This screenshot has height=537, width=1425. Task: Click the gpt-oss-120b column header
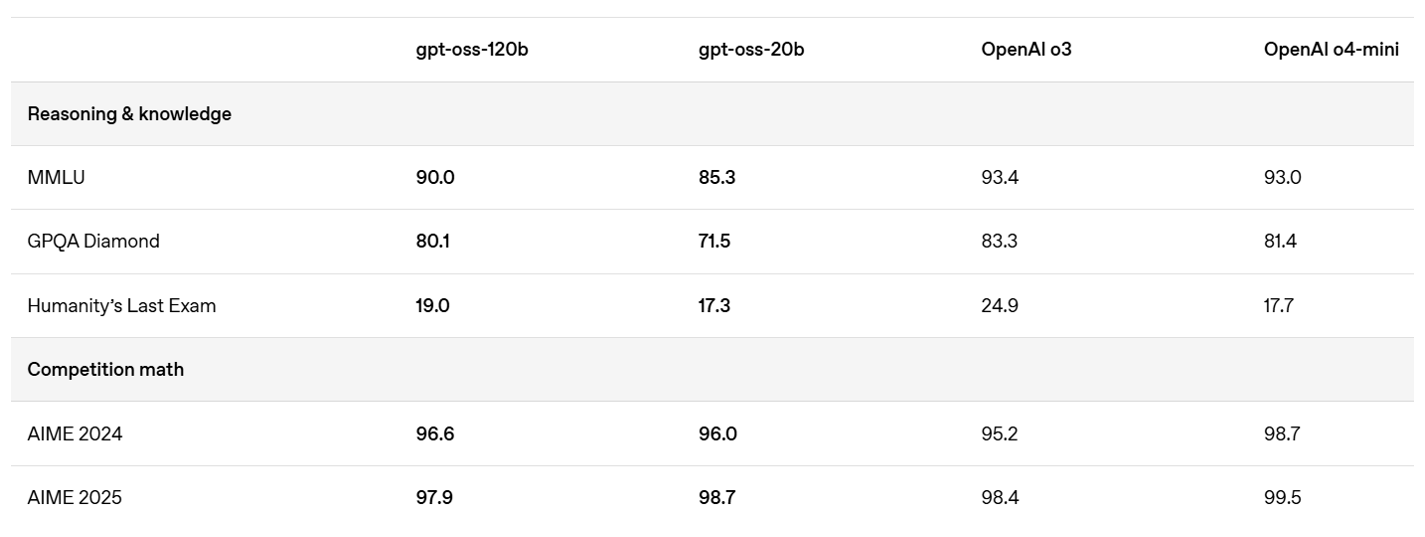pyautogui.click(x=472, y=49)
